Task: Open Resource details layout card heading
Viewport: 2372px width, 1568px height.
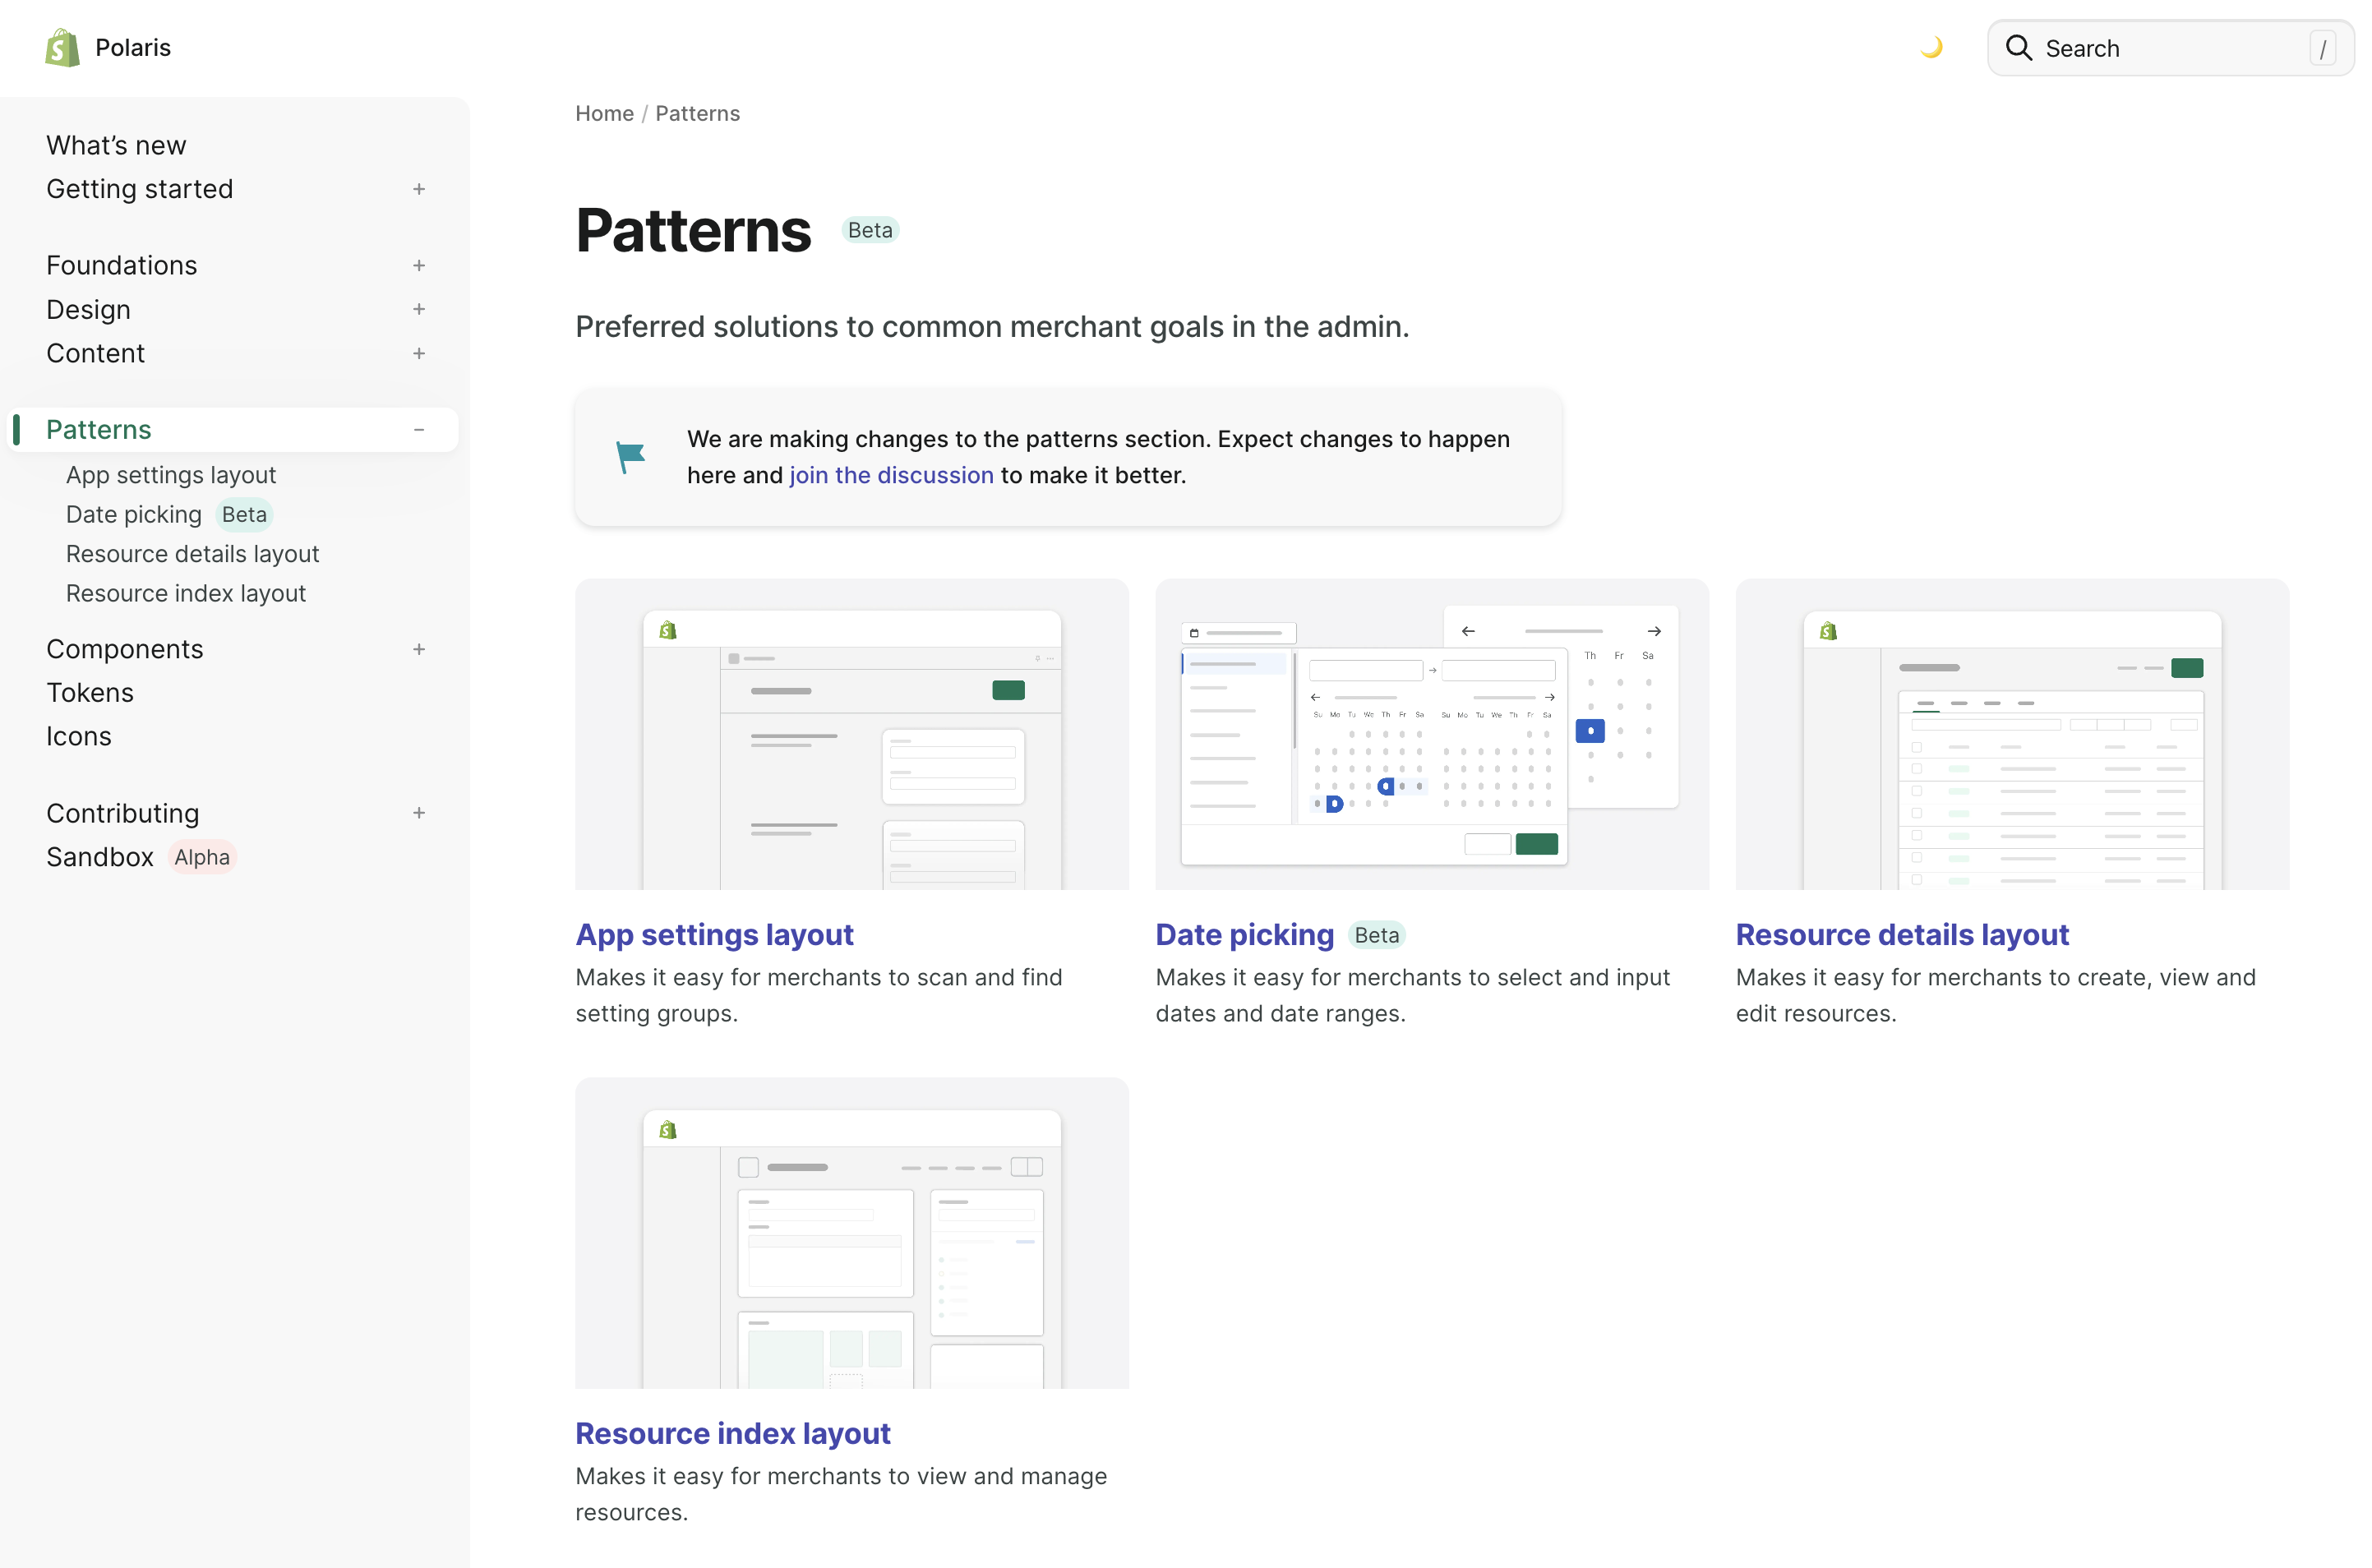Action: coord(1902,934)
